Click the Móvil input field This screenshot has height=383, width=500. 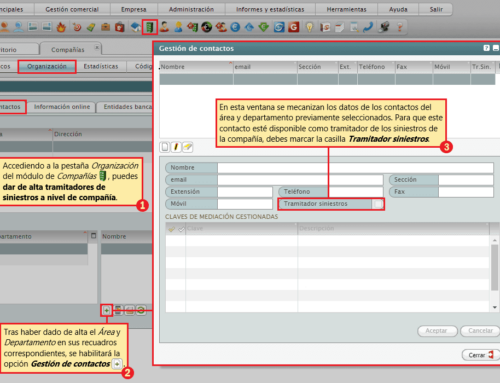click(x=245, y=204)
